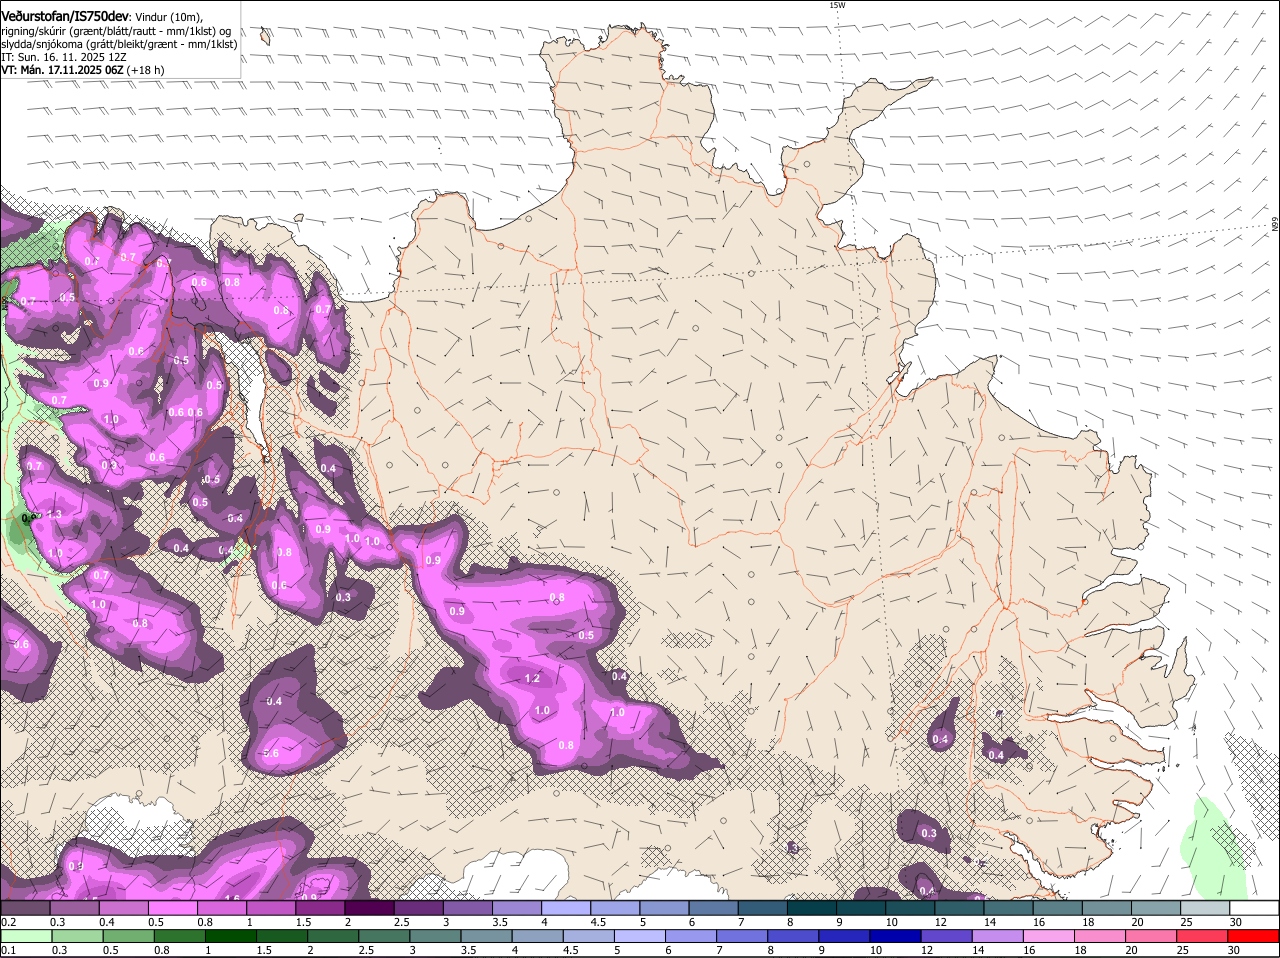The image size is (1280, 958).
Task: Select the upper legend swatch labeled 0.3
Action: pyautogui.click(x=74, y=908)
